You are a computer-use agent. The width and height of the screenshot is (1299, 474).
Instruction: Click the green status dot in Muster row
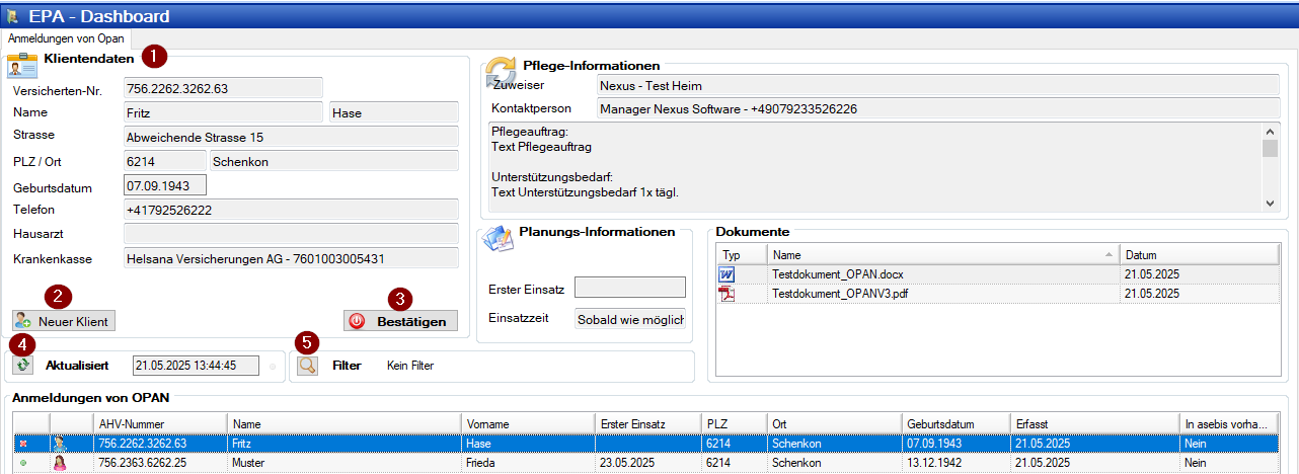22,463
